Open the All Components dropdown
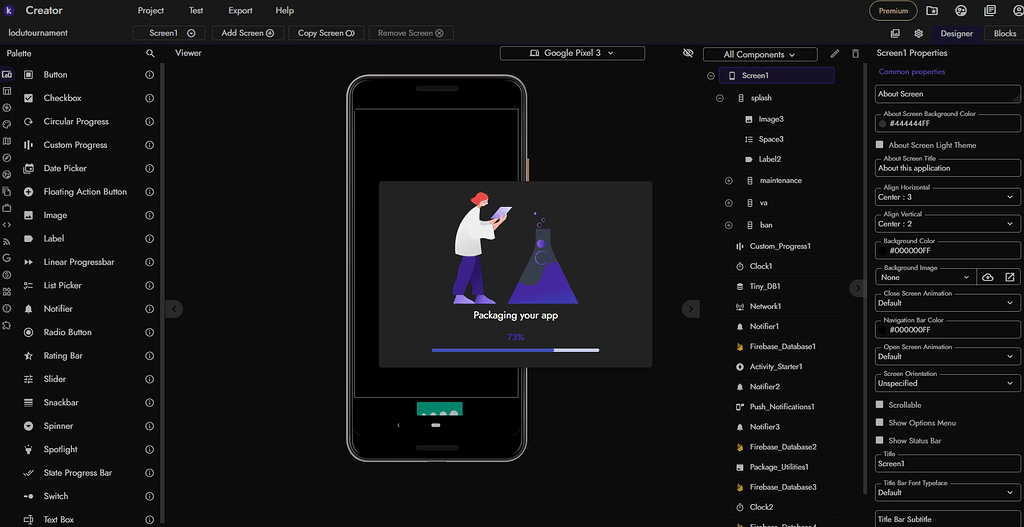Screen dimensions: 1024x527 point(760,55)
